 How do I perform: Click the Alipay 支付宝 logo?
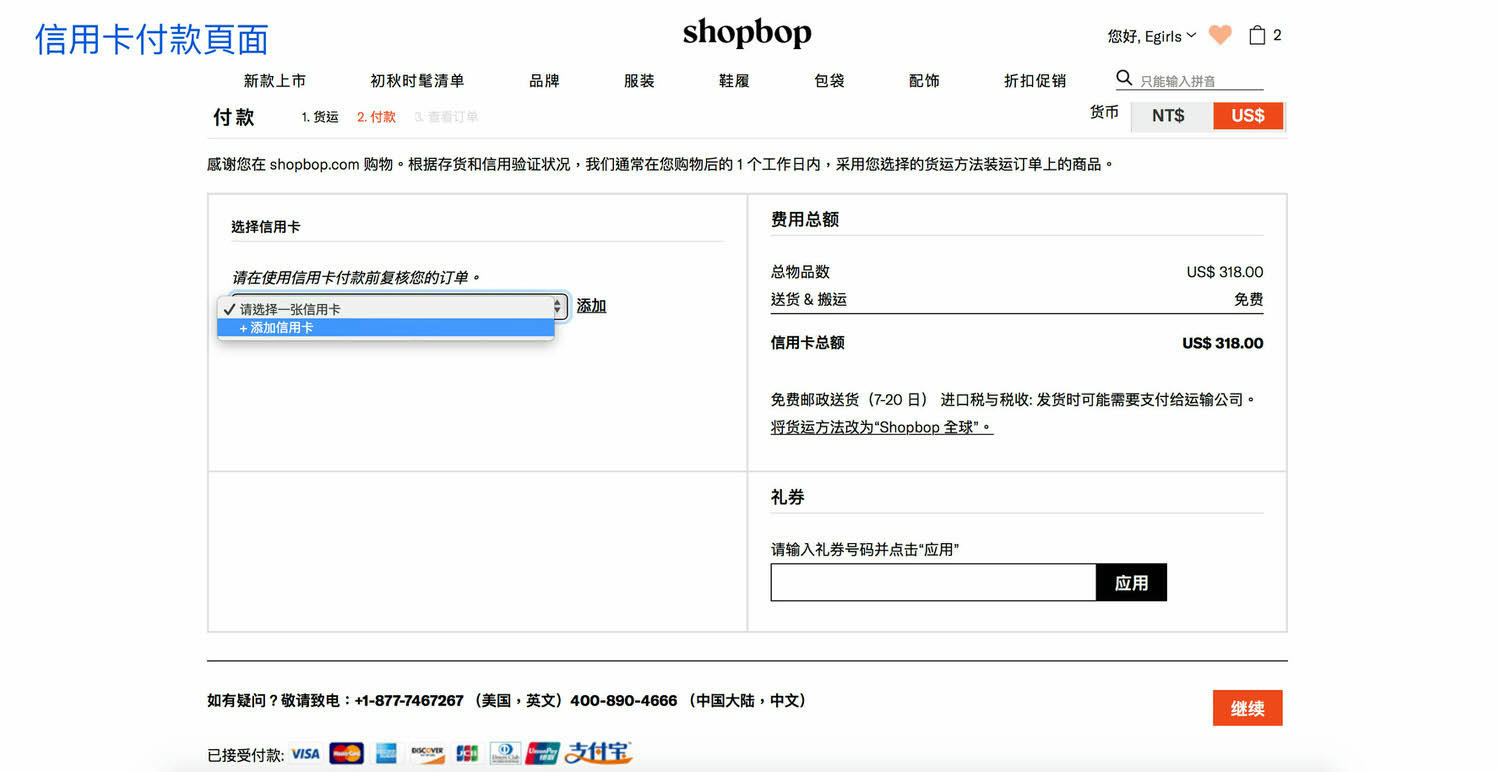point(598,752)
